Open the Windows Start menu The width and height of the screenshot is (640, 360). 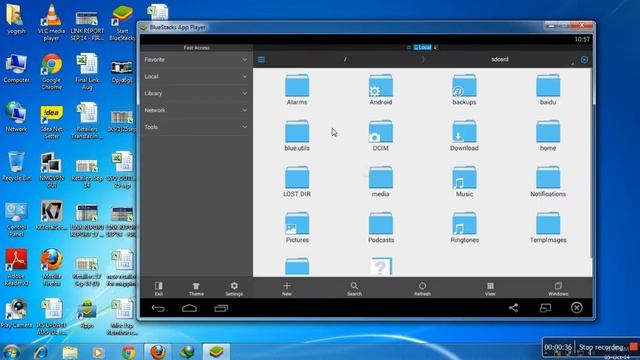click(11, 352)
